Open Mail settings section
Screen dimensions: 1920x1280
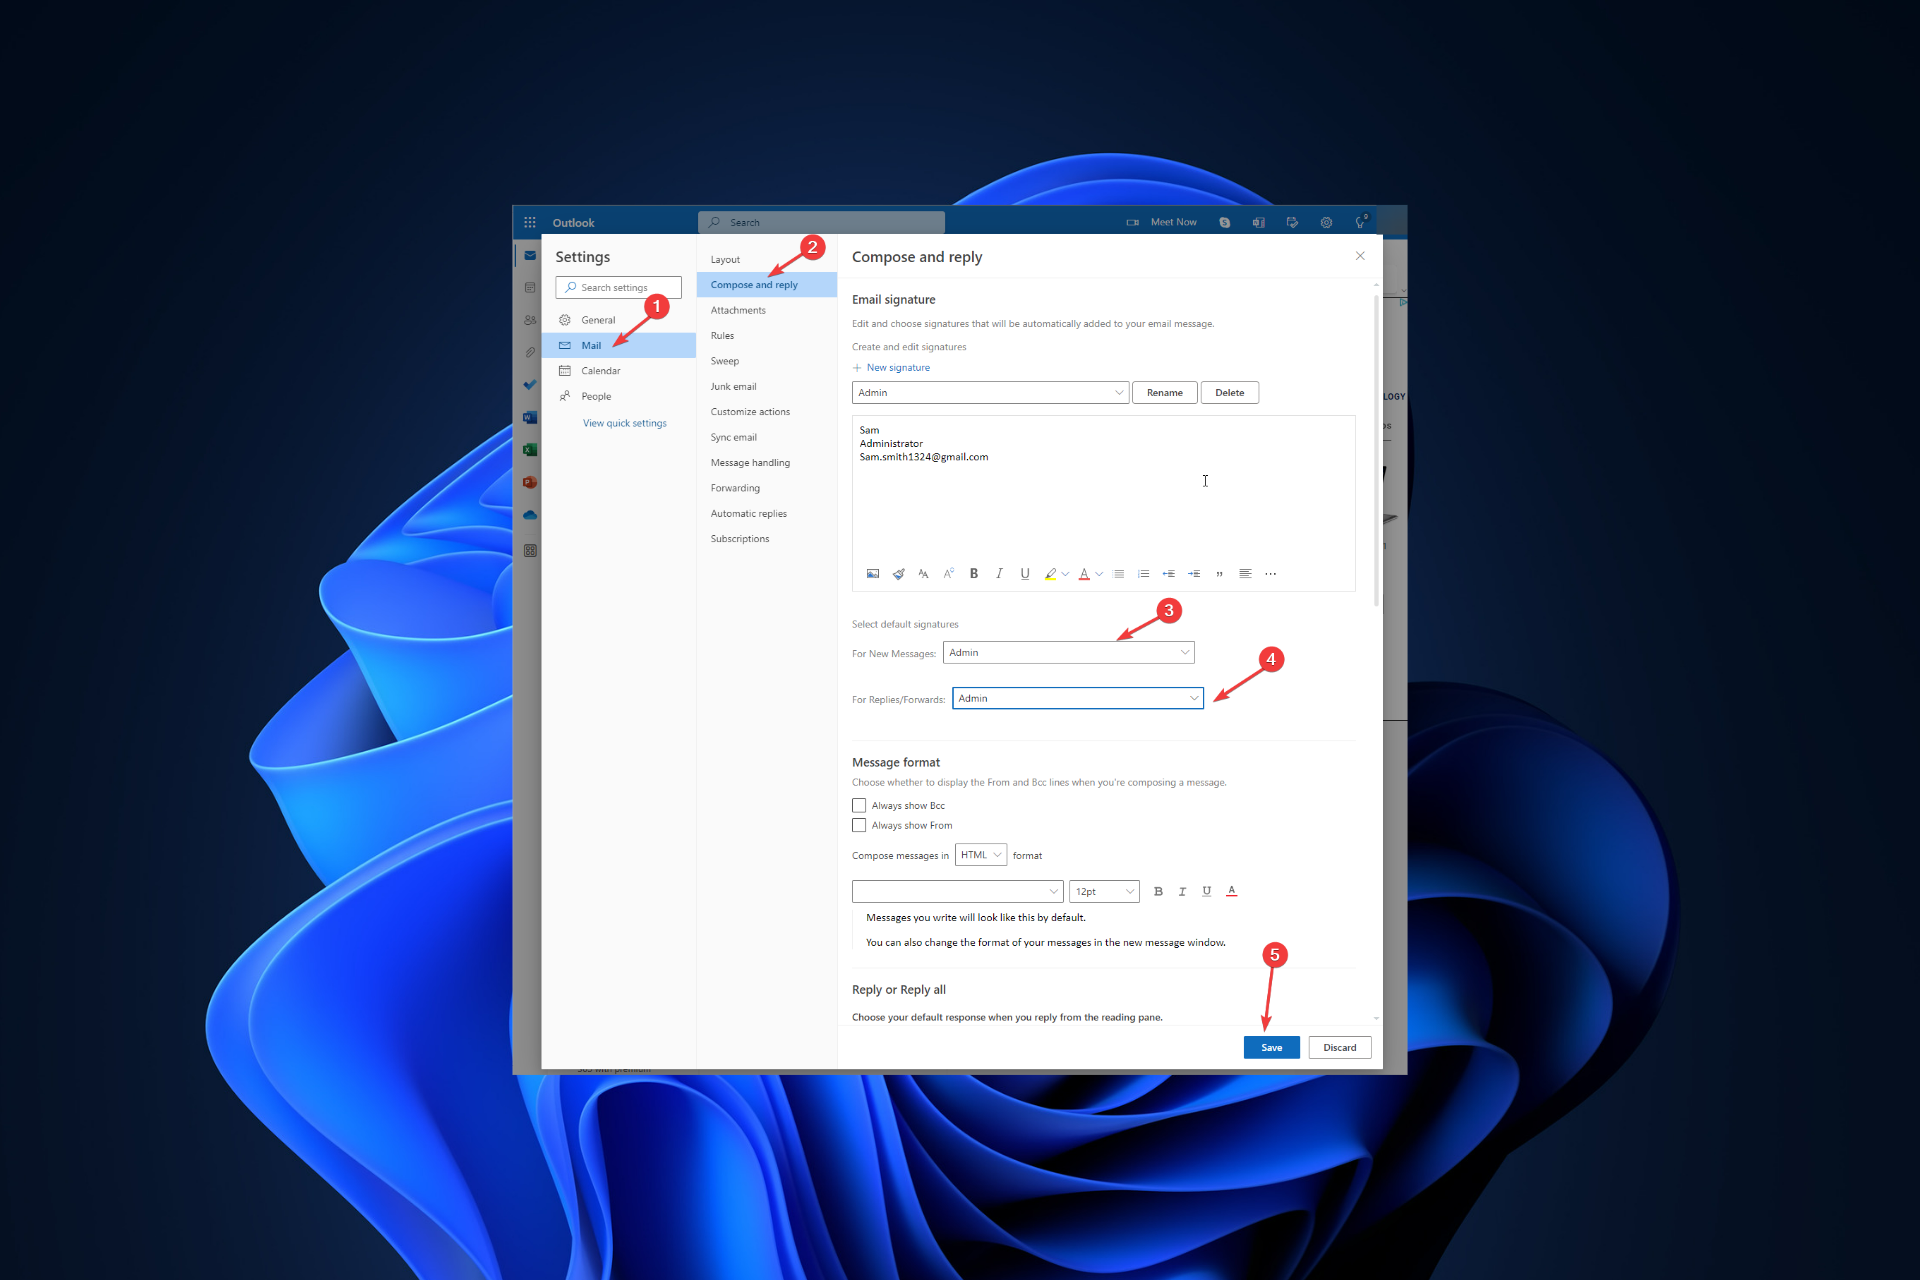pos(589,344)
